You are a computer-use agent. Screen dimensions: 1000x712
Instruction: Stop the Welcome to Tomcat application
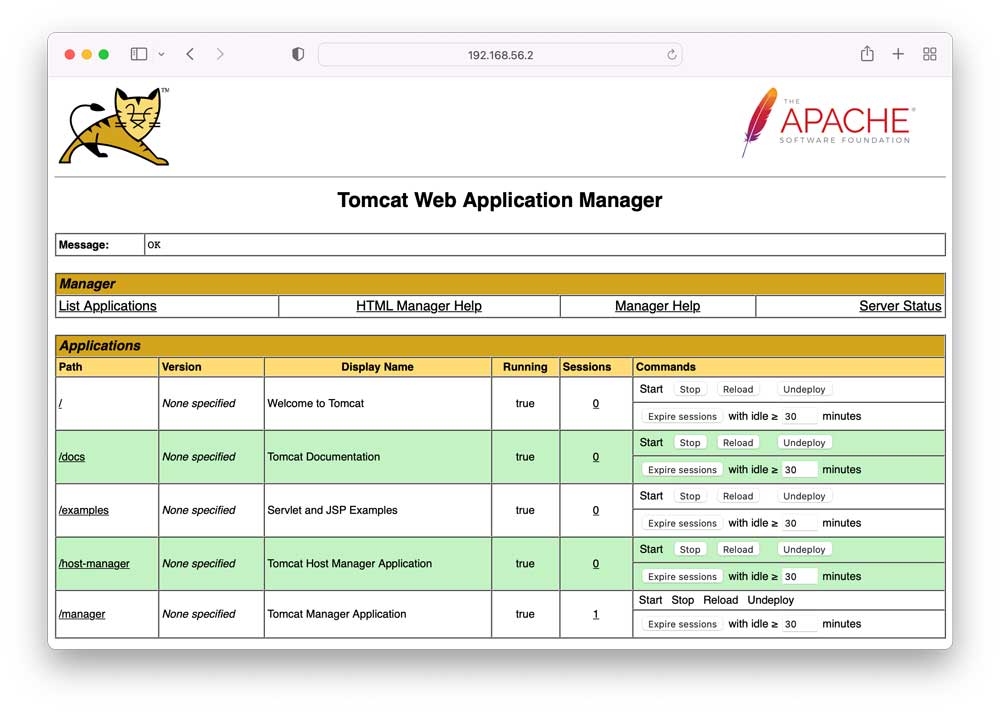[x=689, y=389]
